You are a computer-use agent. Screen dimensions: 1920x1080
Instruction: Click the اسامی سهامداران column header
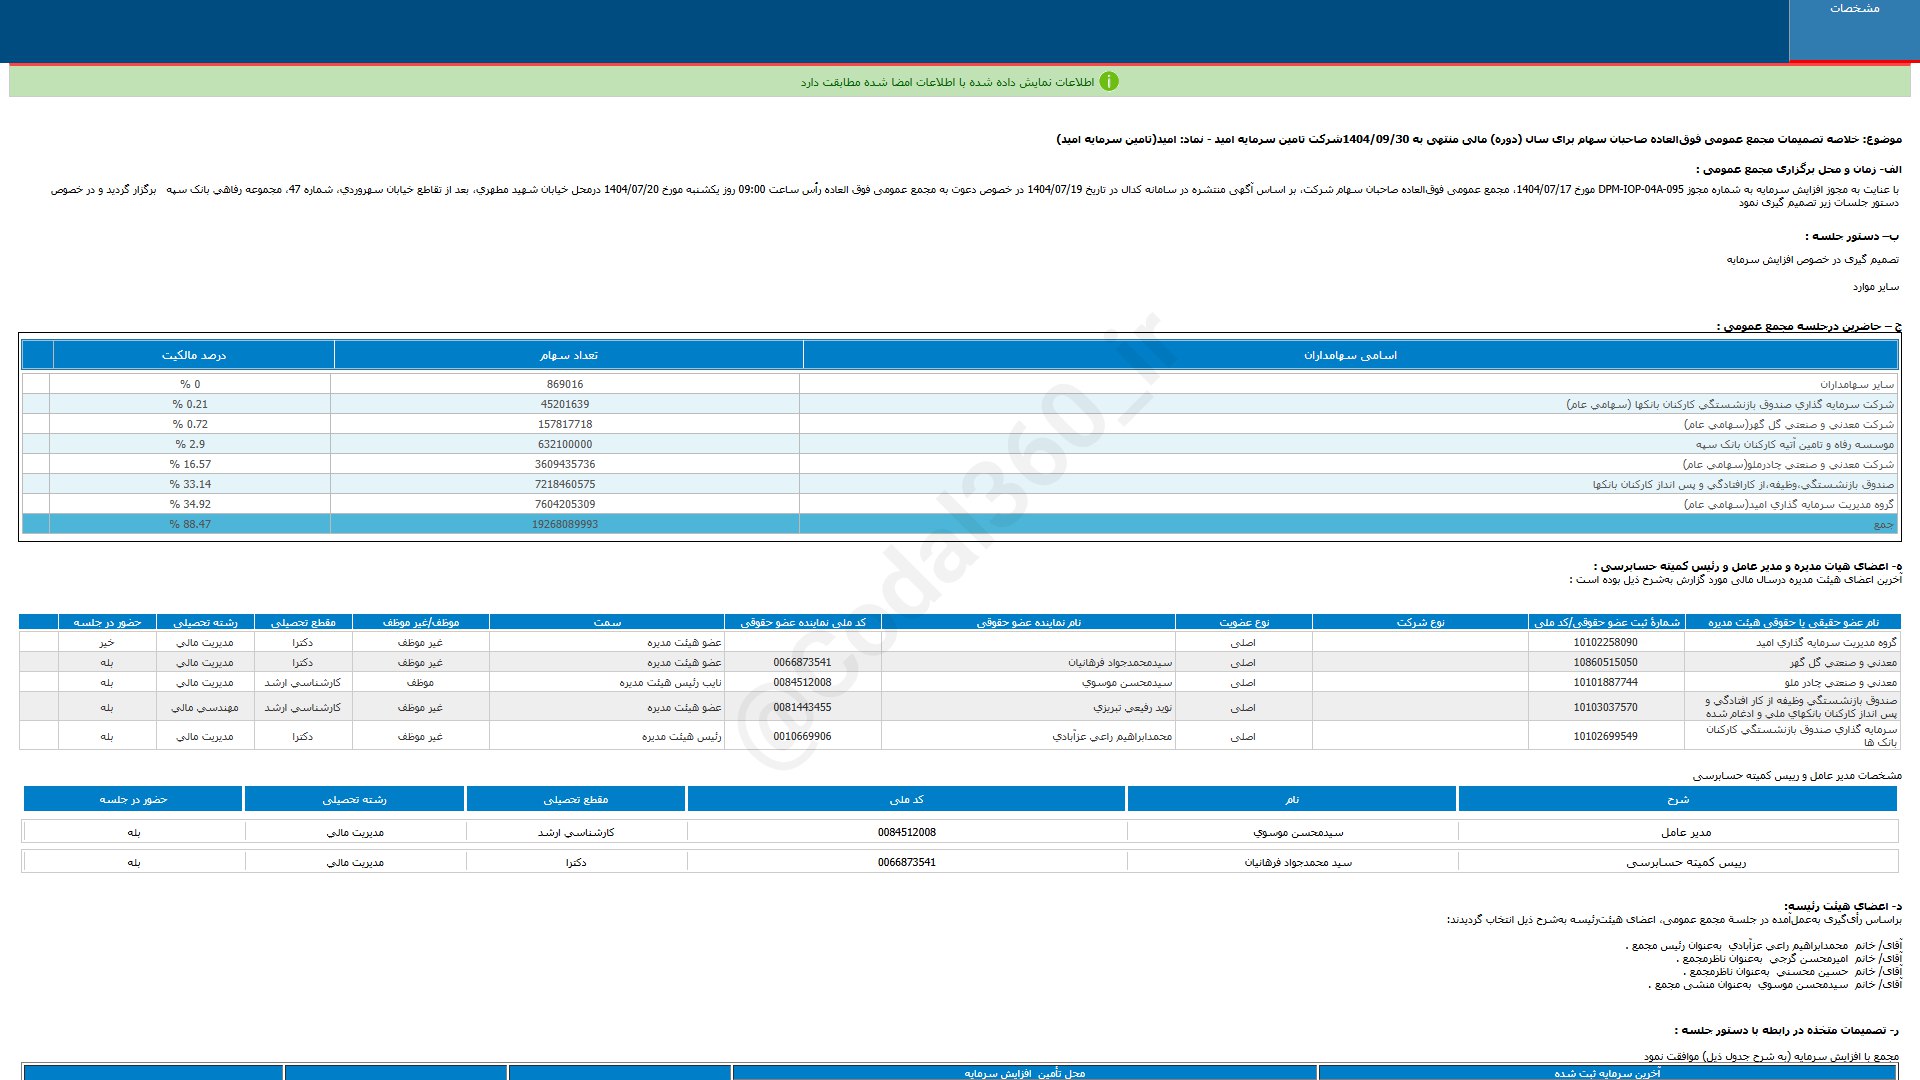point(1350,355)
